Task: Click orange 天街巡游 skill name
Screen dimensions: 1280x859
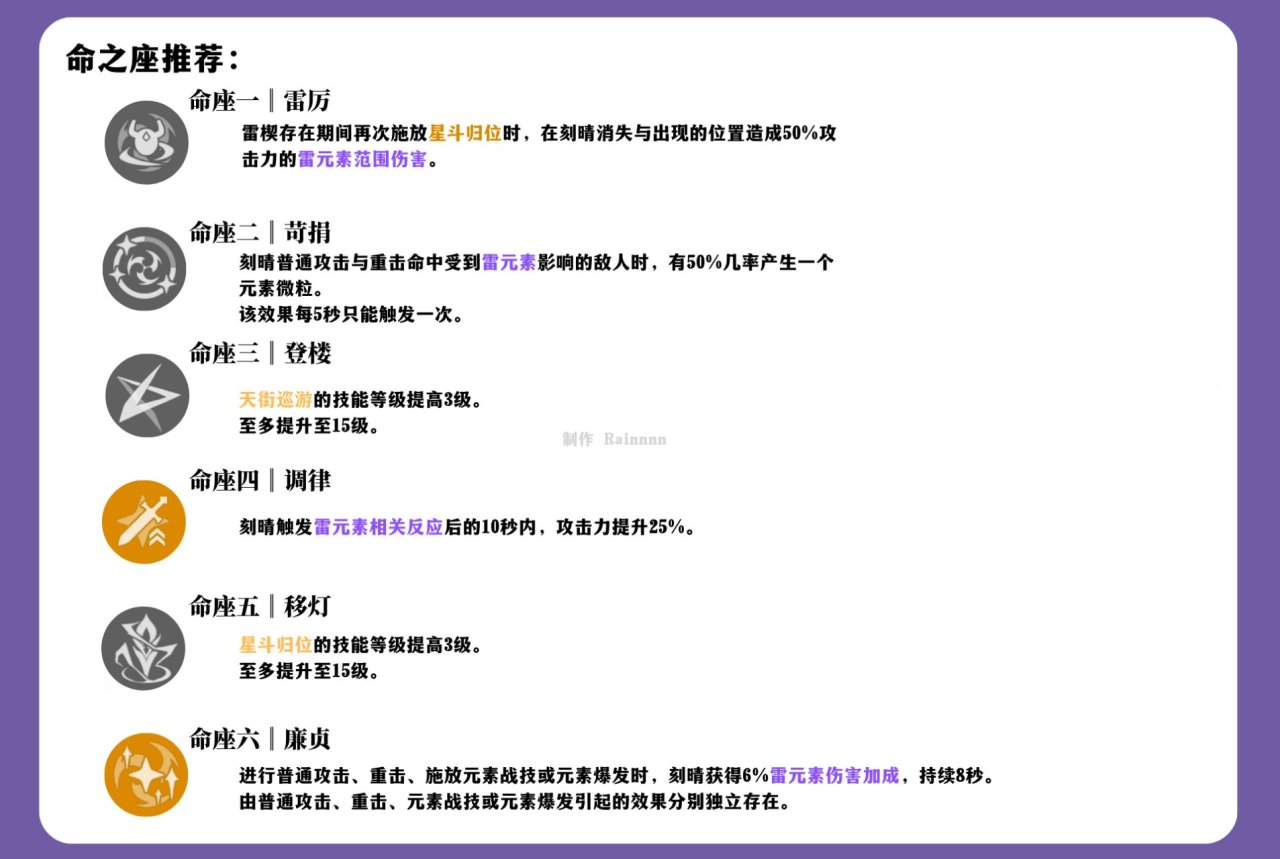Action: click(x=276, y=399)
